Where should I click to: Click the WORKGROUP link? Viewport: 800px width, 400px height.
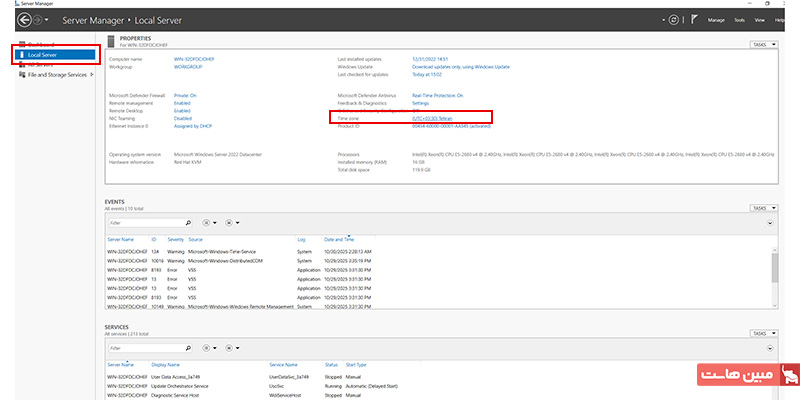(190, 67)
